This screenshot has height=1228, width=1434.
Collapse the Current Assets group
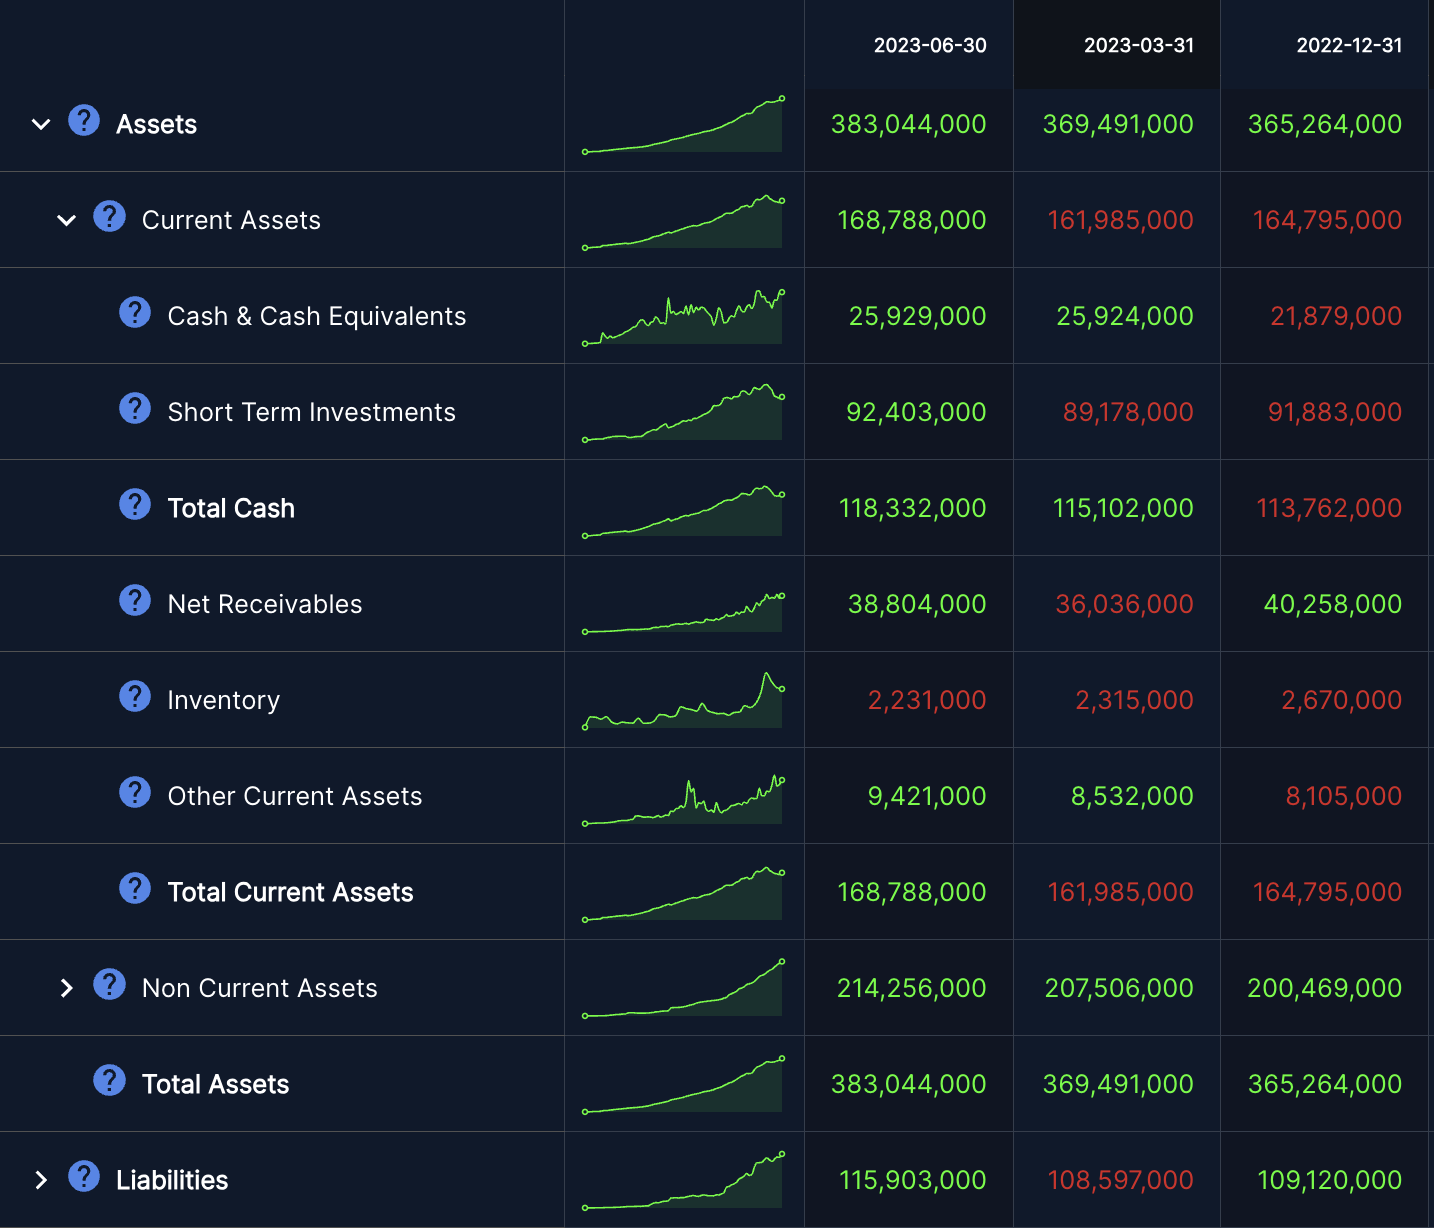point(67,220)
